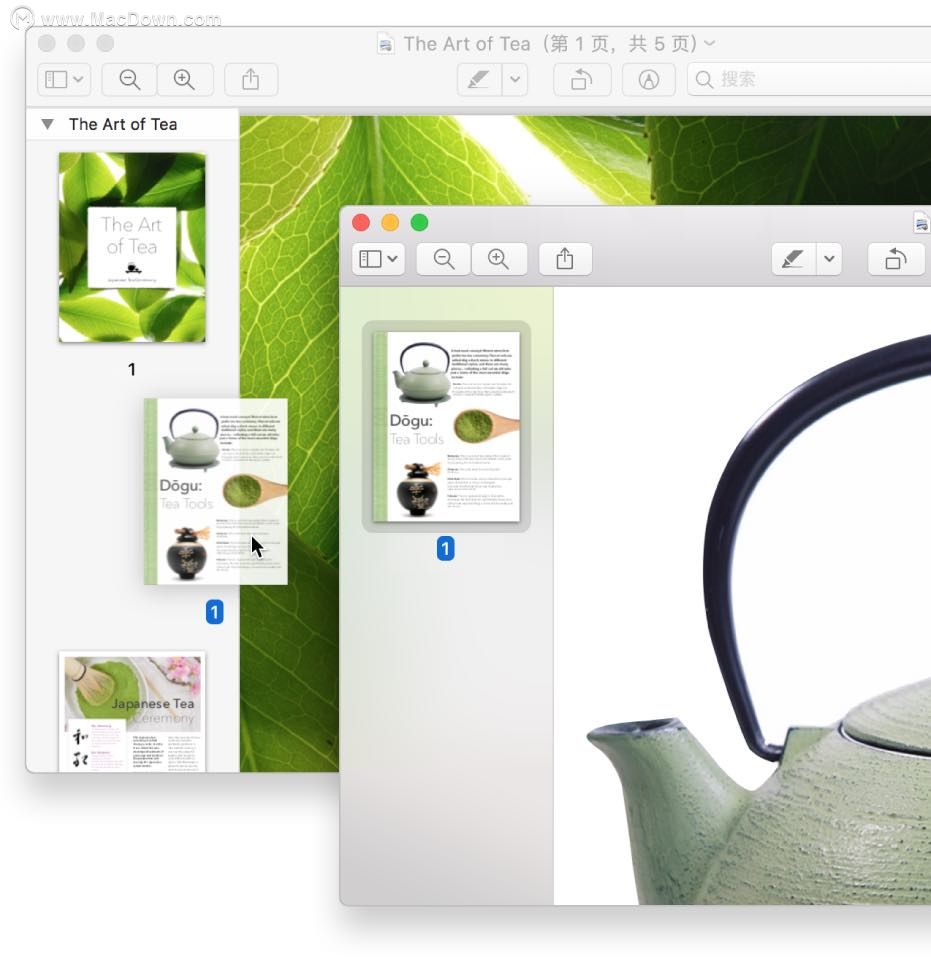Zoom out in the front Preview window
Viewport: 931px width, 968px height.
coord(444,259)
